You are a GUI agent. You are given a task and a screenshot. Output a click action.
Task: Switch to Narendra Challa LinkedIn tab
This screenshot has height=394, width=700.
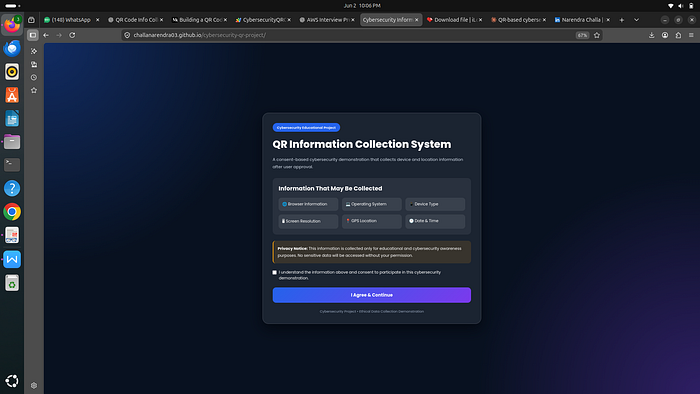583,20
